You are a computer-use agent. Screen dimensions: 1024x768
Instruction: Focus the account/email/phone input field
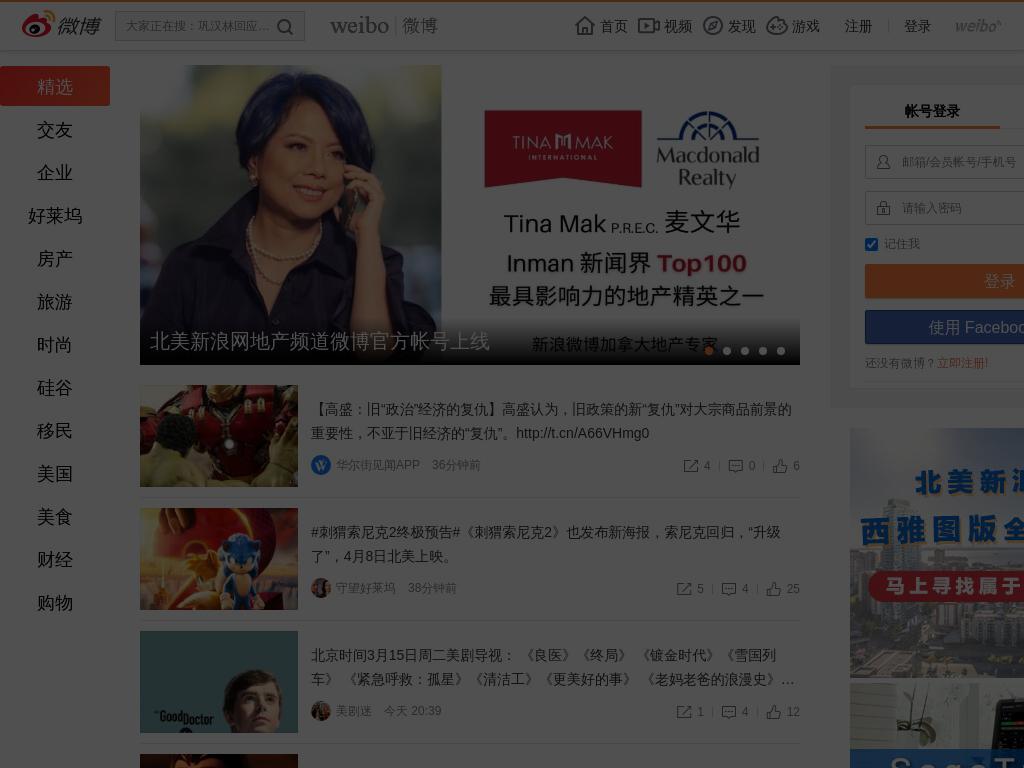pyautogui.click(x=944, y=162)
